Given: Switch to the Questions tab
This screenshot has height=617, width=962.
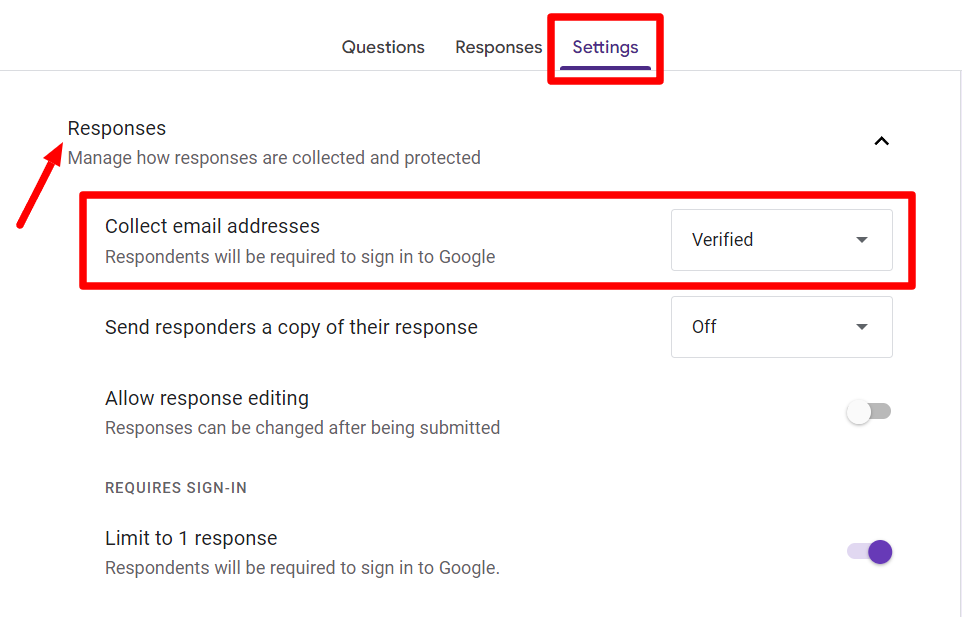Looking at the screenshot, I should pos(383,47).
